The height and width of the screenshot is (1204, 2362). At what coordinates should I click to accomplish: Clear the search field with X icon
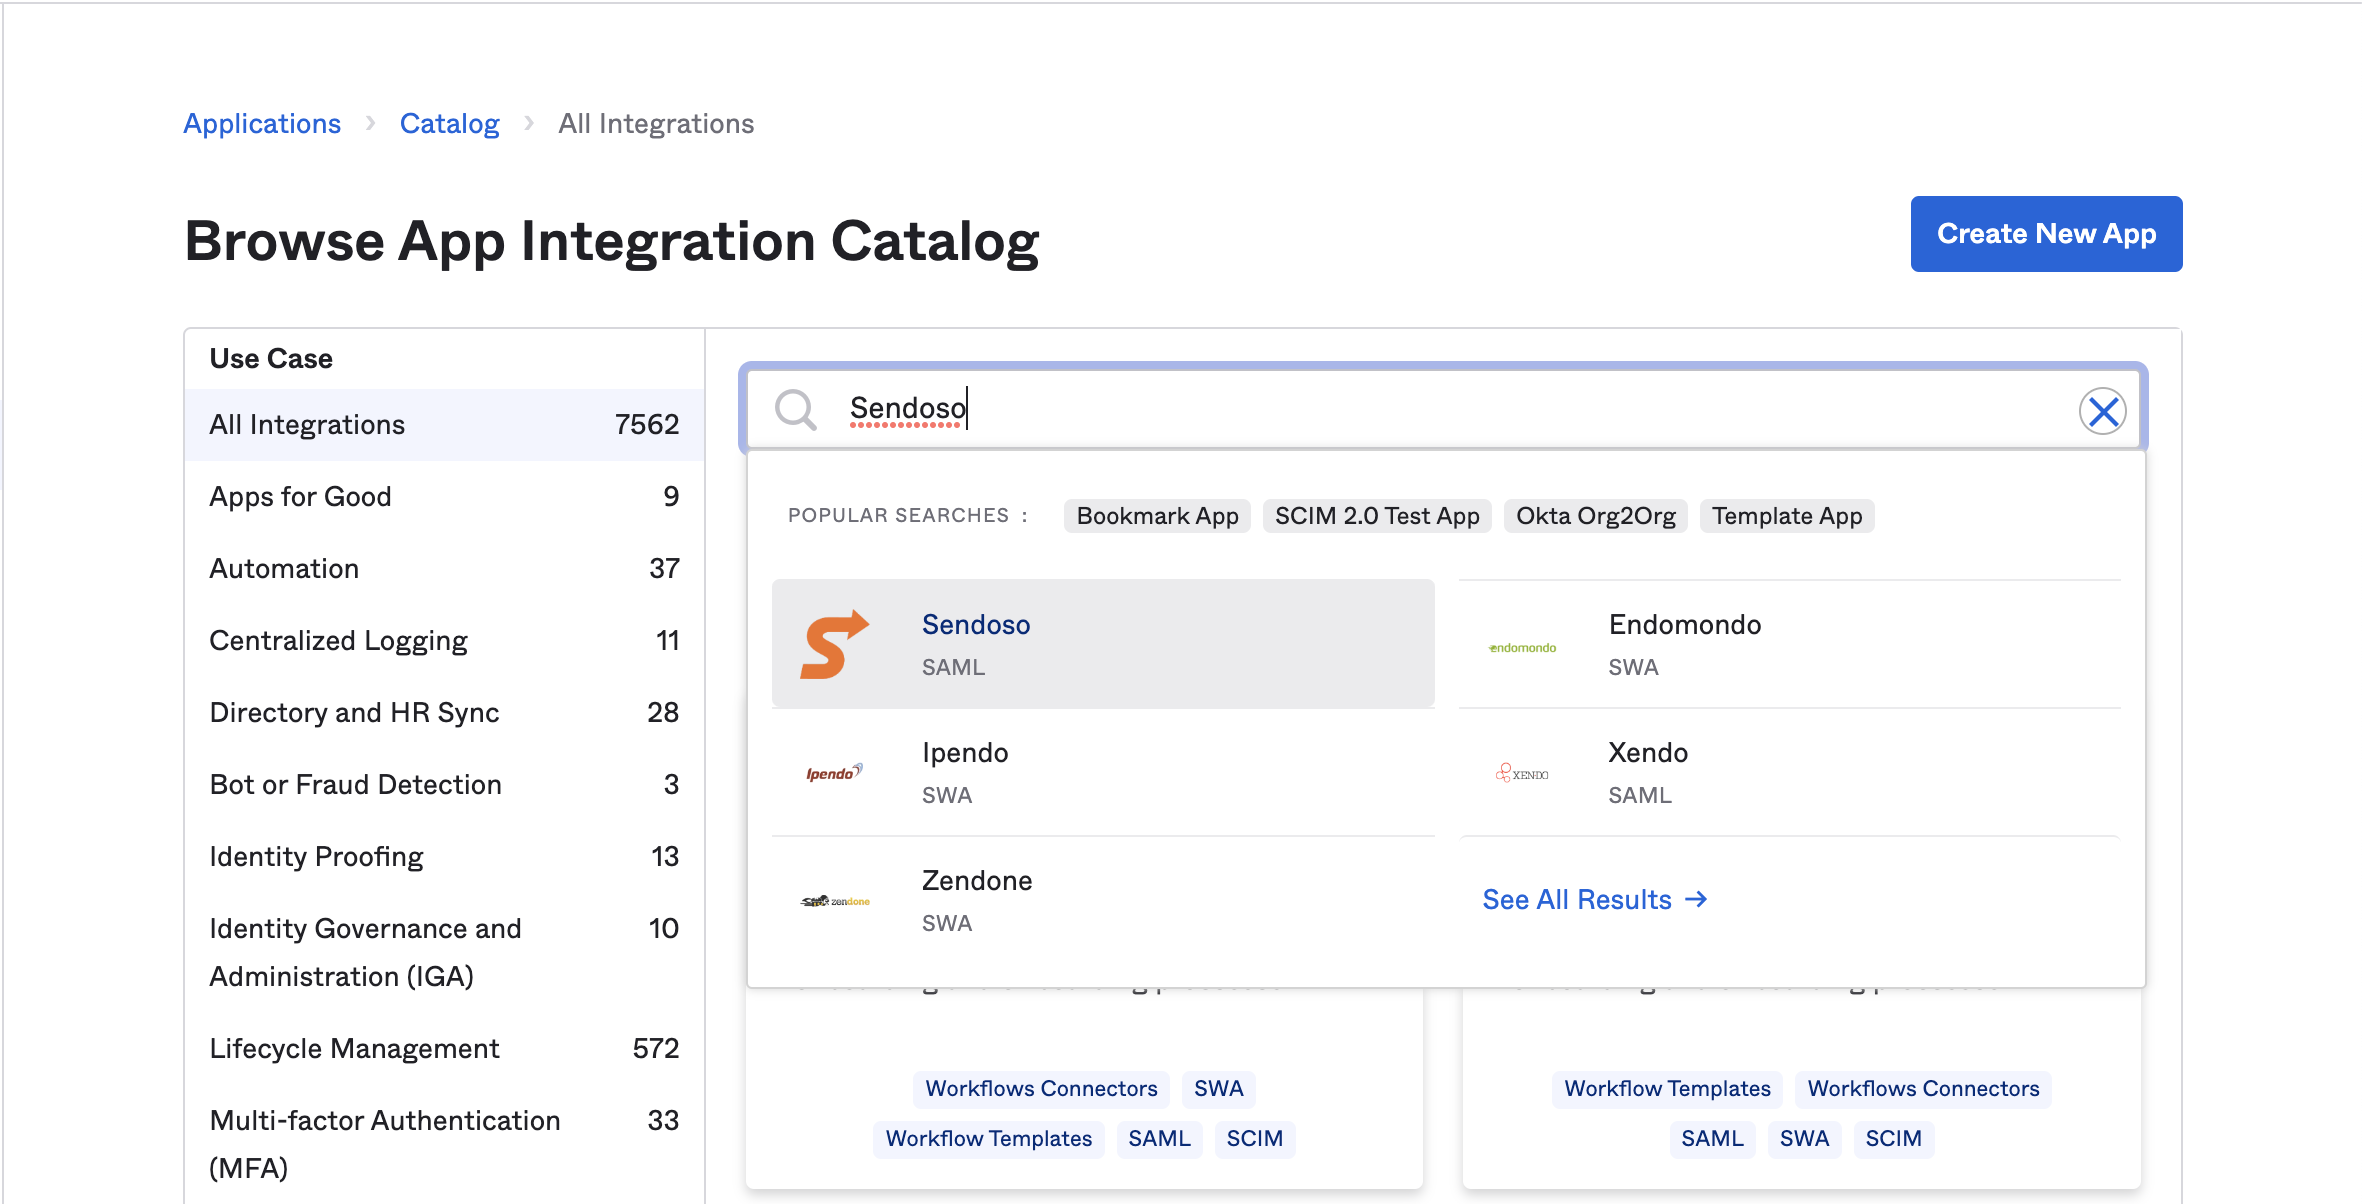(2102, 411)
